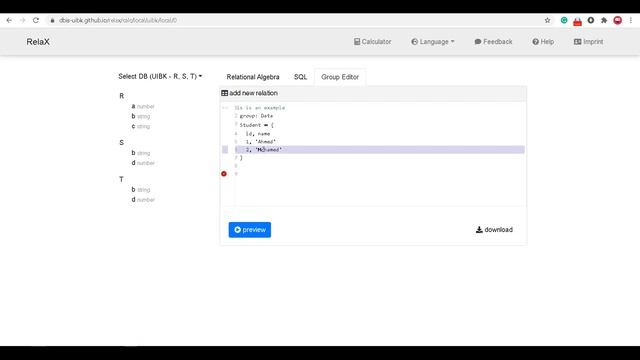Viewport: 640px width, 360px height.
Task: Click attribute b string under R
Action: pyautogui.click(x=140, y=116)
